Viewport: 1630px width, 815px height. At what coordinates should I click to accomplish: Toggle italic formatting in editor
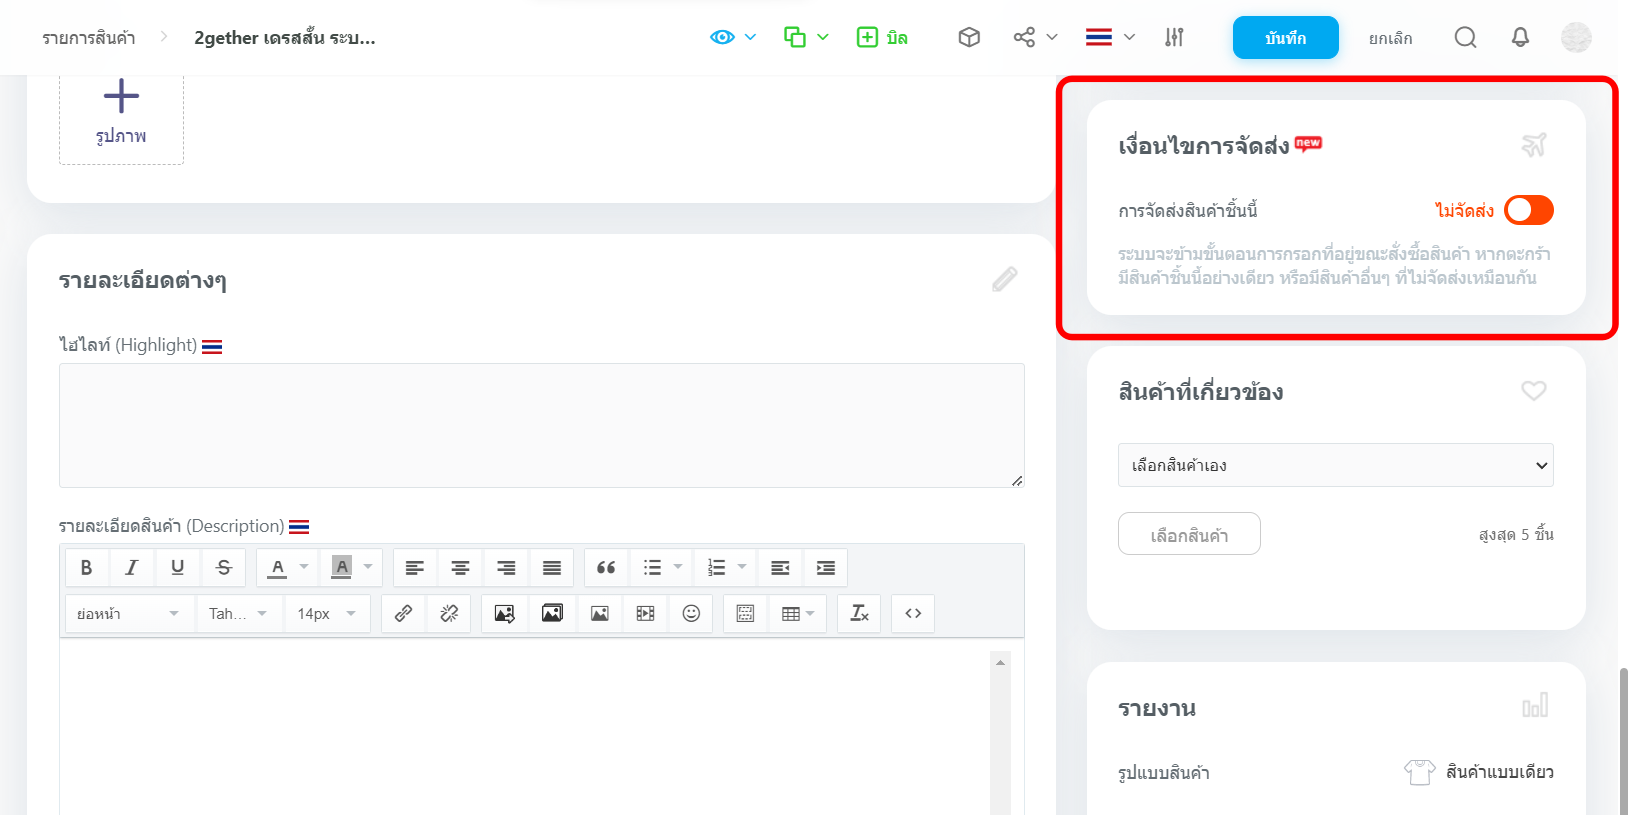pos(131,567)
